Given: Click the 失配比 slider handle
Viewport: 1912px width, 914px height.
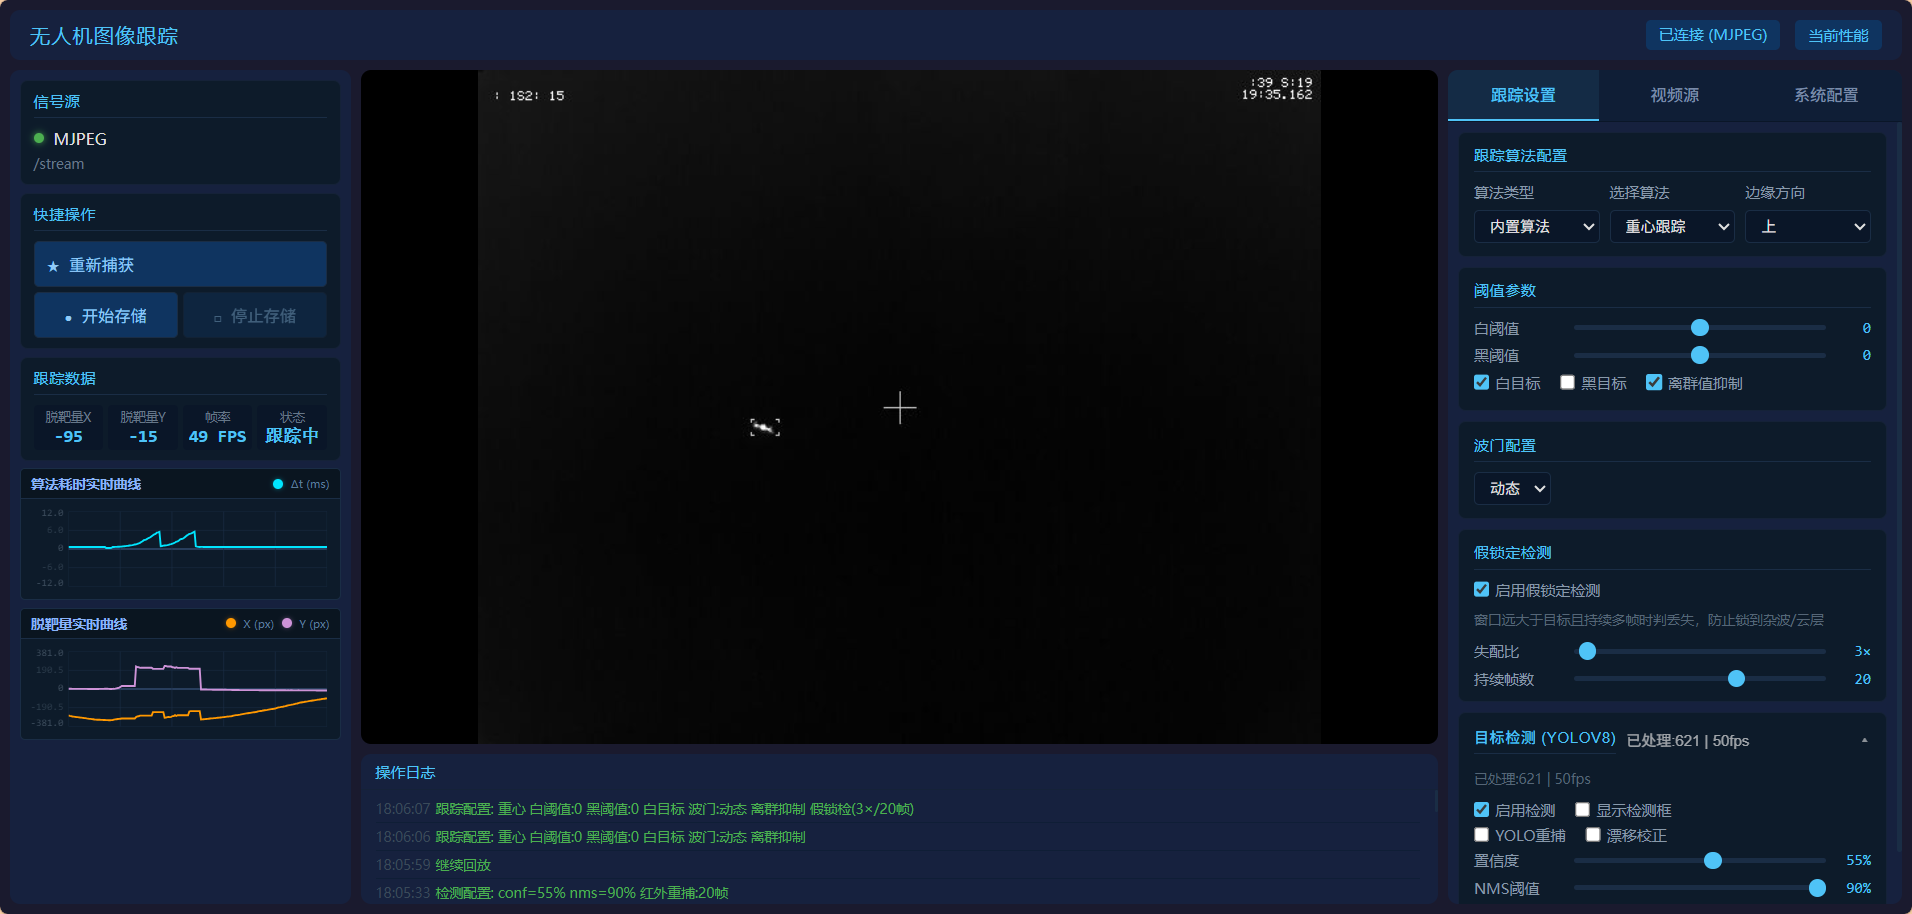Looking at the screenshot, I should [1587, 651].
